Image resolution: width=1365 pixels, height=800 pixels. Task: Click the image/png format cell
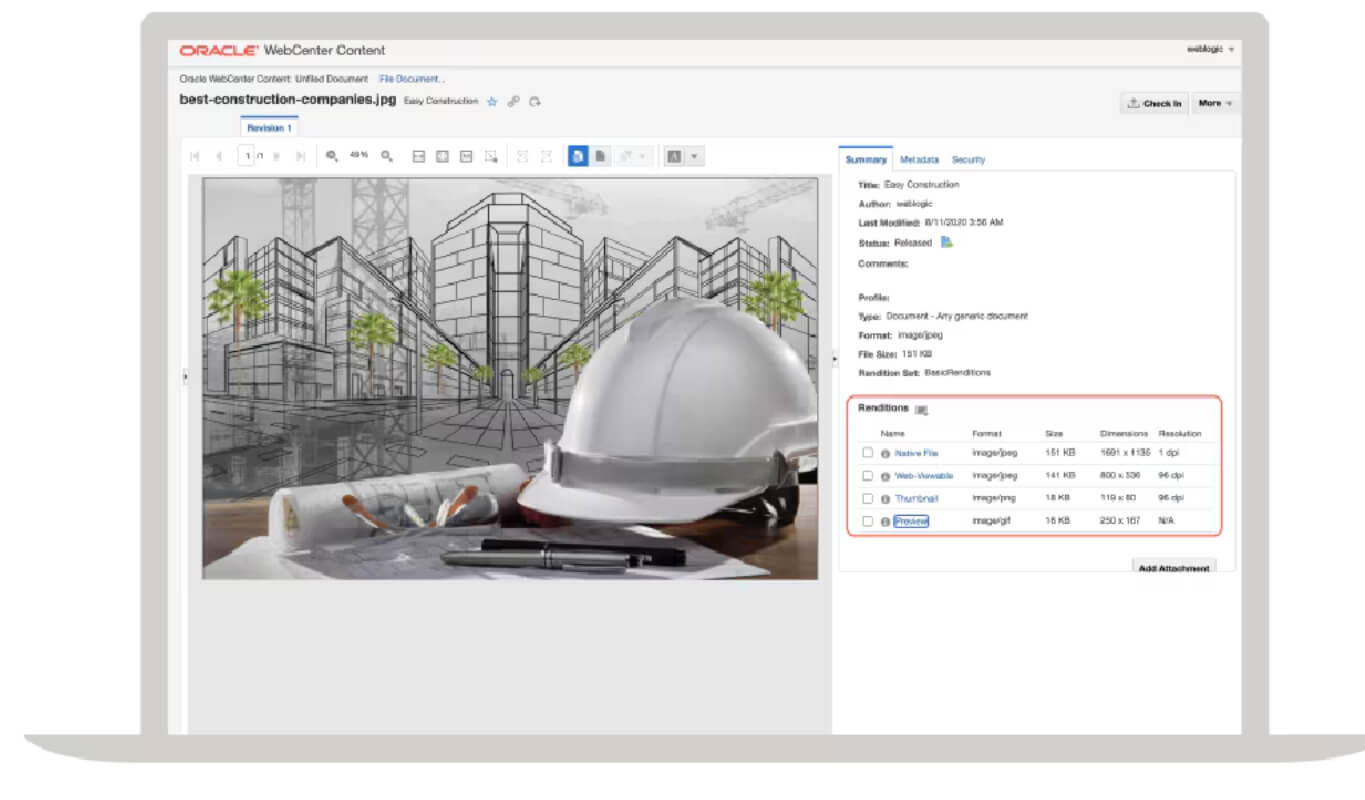(994, 498)
